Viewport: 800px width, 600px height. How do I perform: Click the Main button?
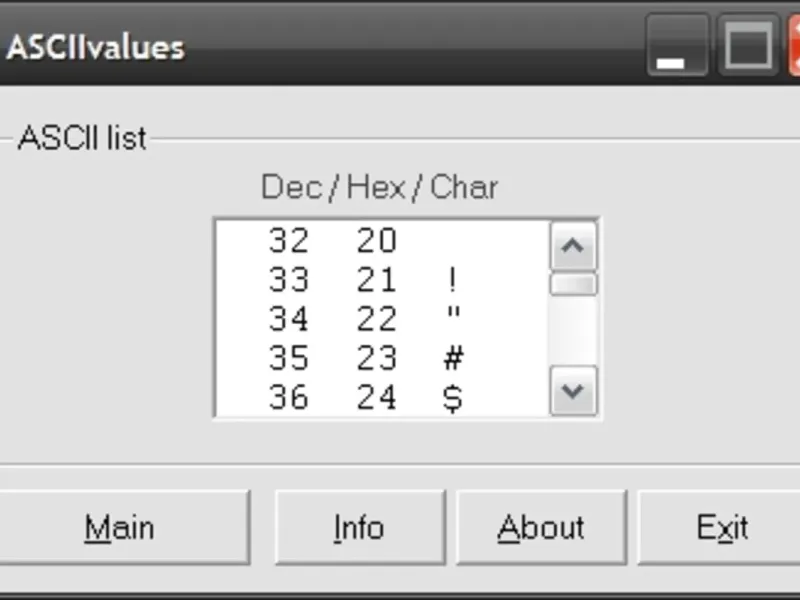point(120,527)
